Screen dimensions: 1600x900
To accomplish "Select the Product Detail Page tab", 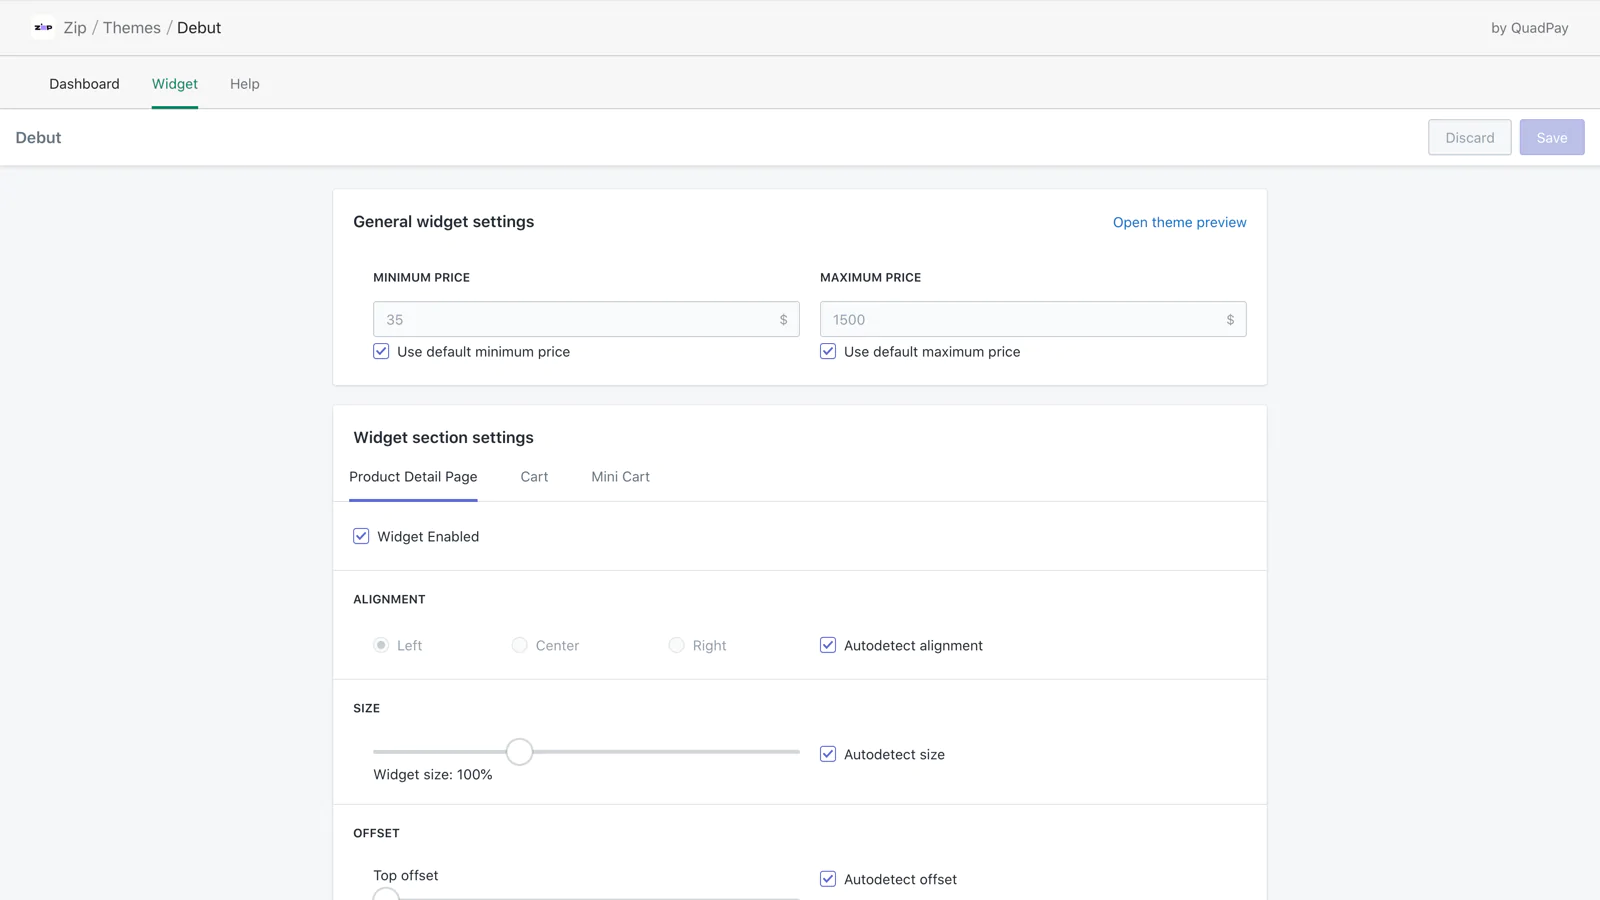I will [x=413, y=477].
